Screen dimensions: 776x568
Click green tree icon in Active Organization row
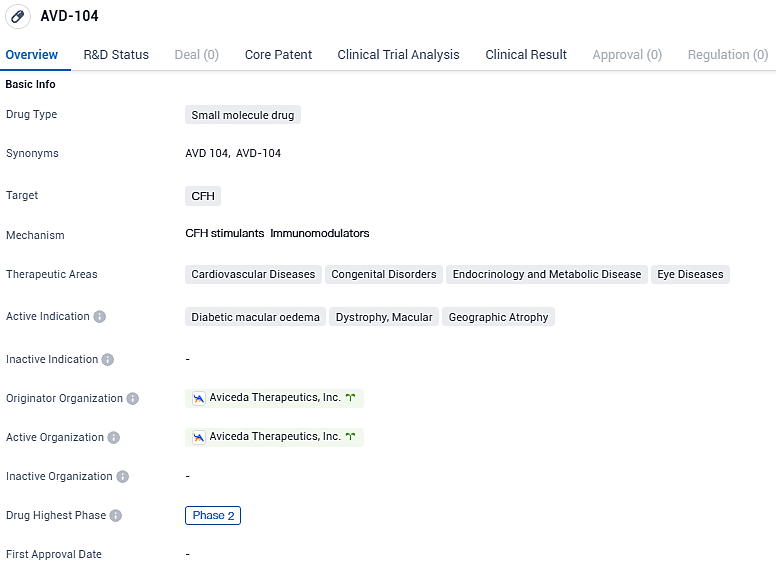tap(351, 437)
